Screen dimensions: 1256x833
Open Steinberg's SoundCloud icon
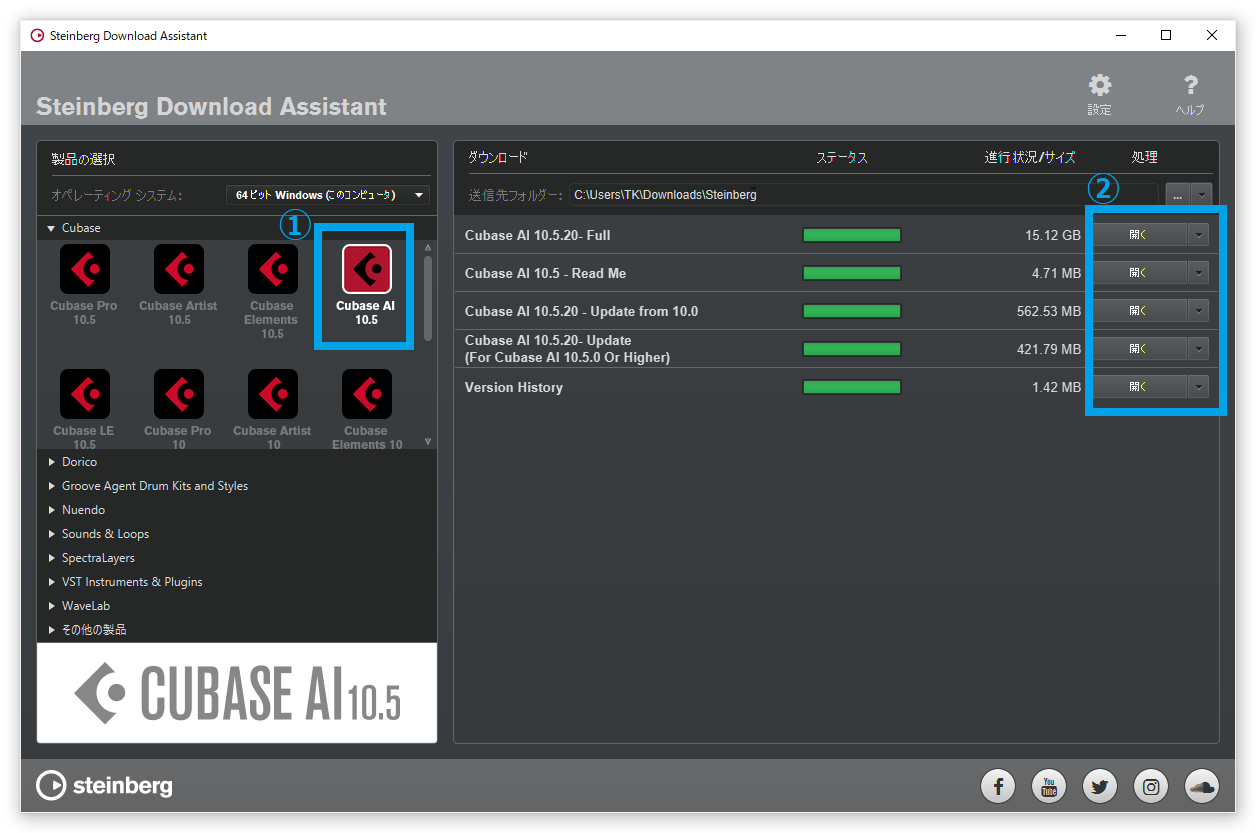[1202, 786]
